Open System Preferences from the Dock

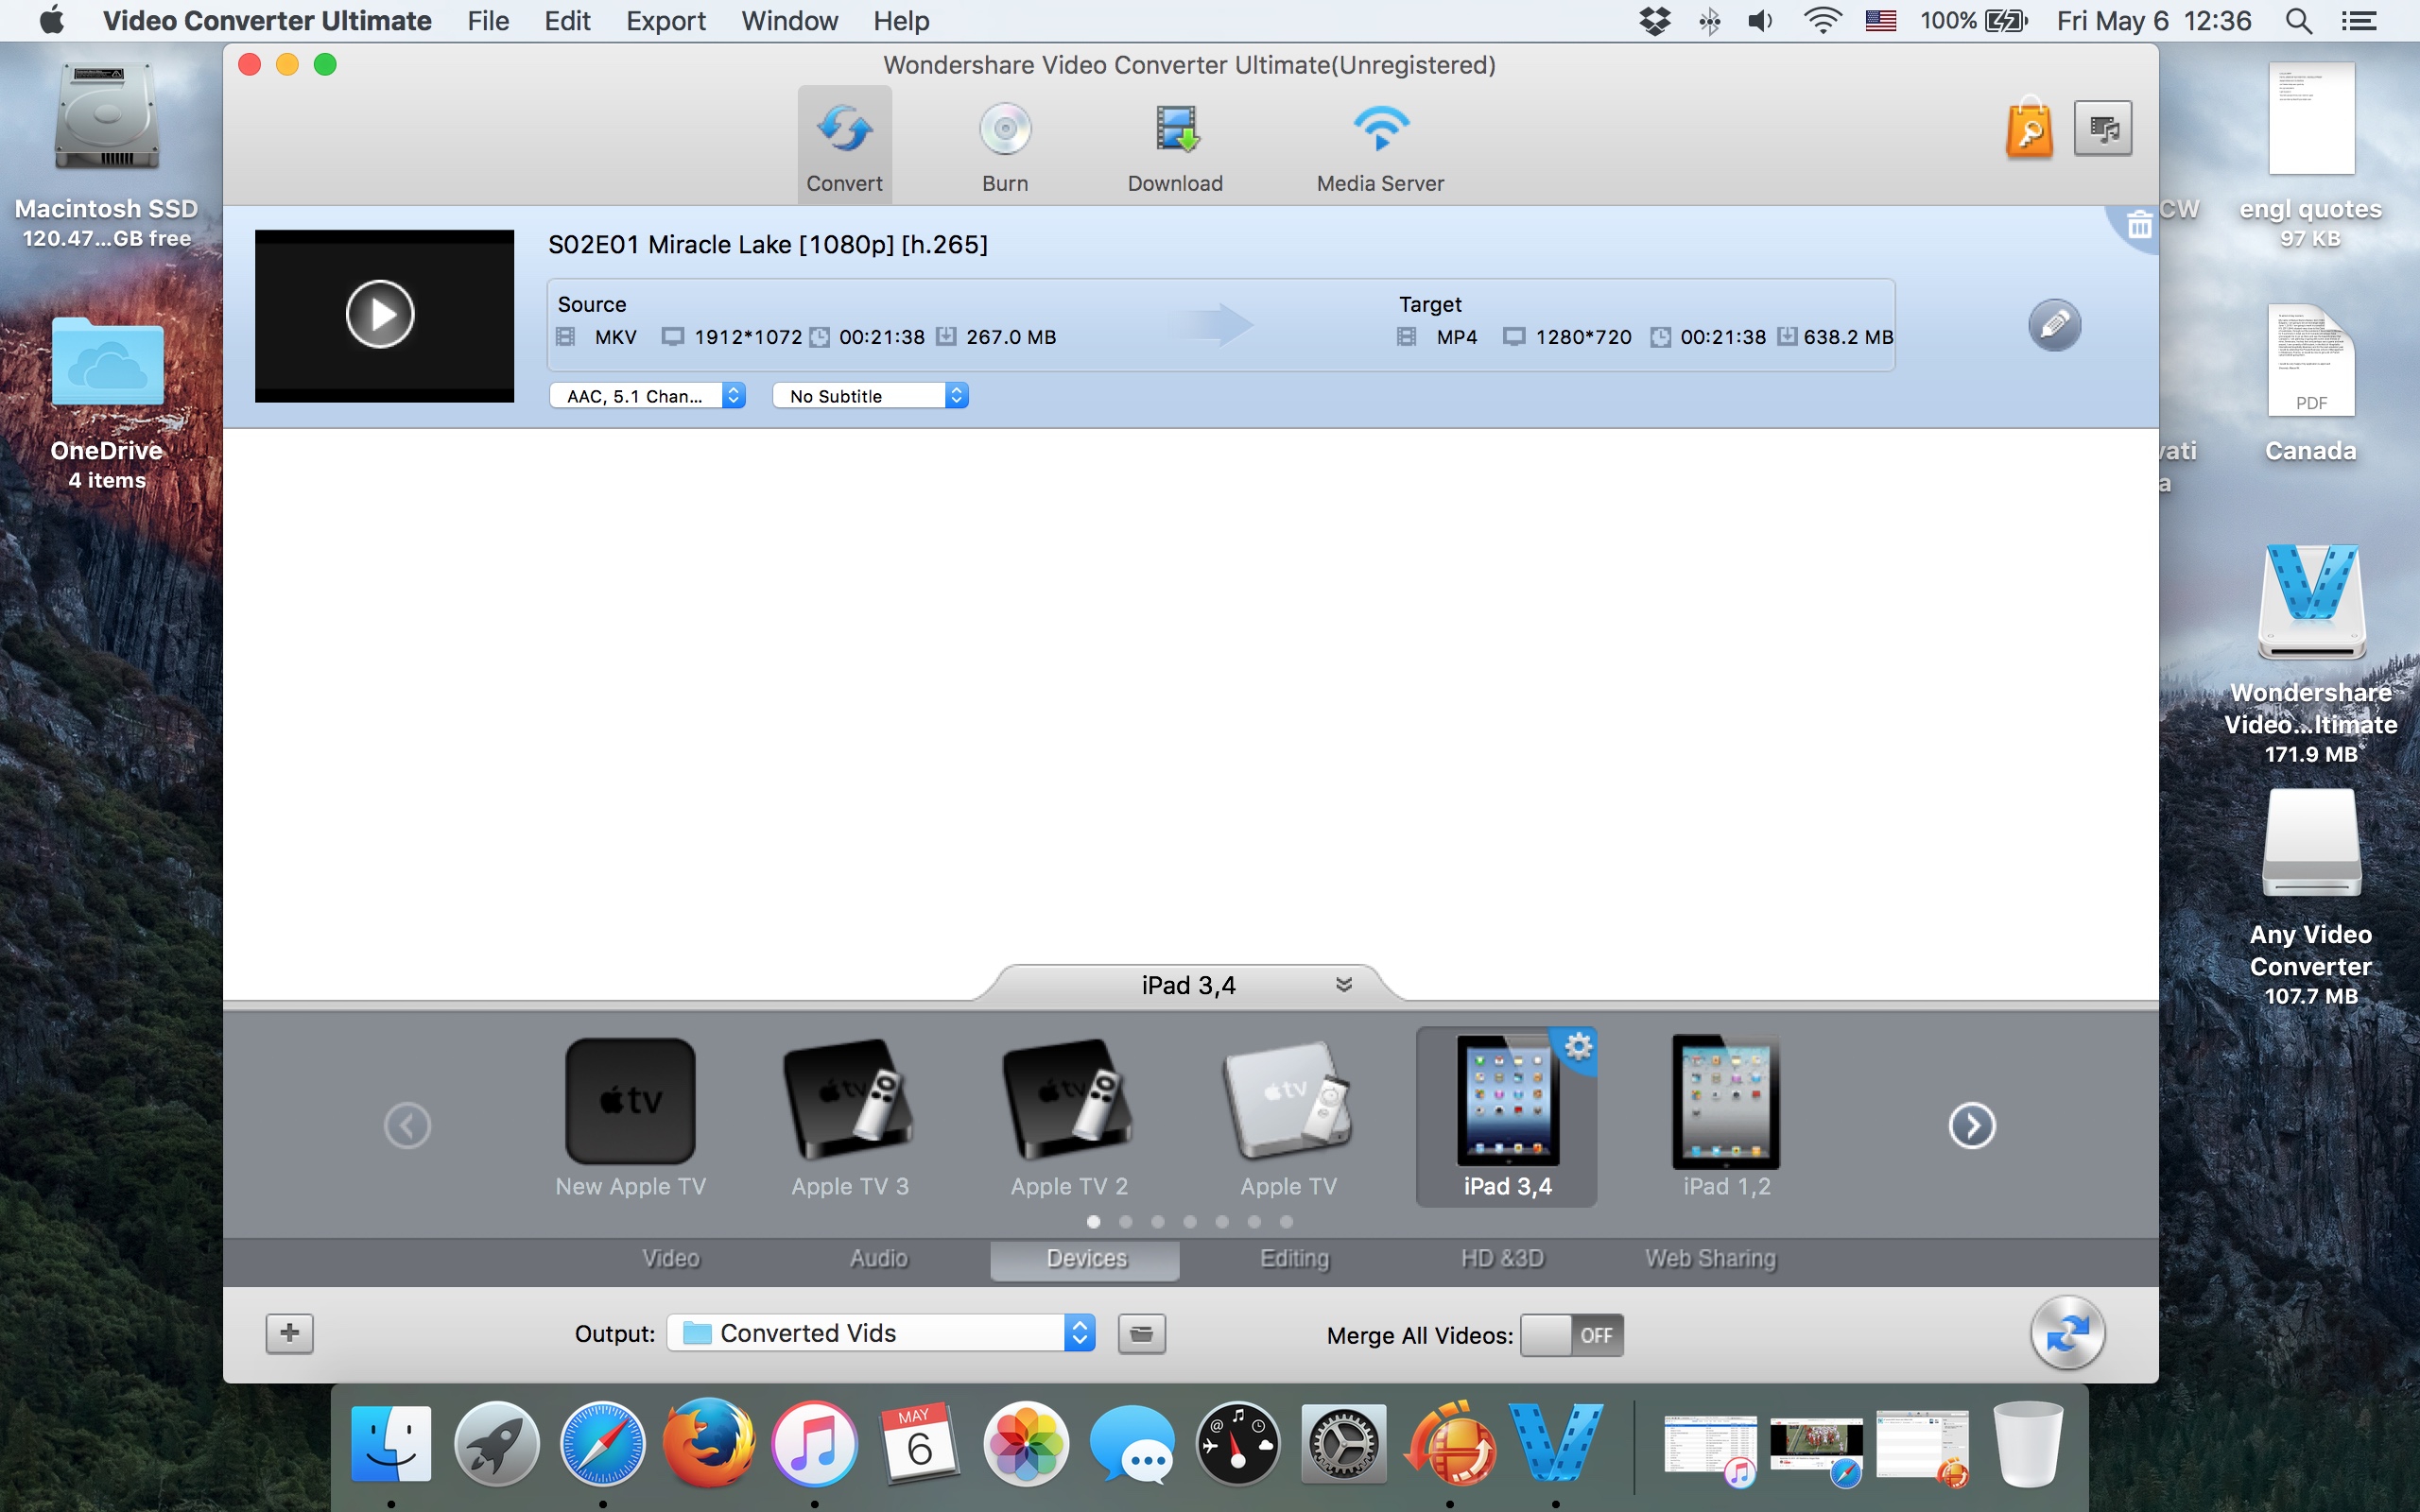click(1344, 1443)
